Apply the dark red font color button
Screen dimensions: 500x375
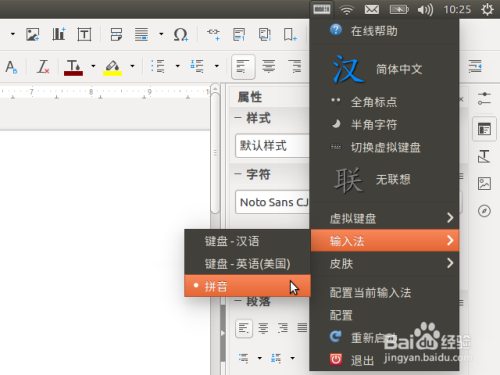tap(73, 67)
